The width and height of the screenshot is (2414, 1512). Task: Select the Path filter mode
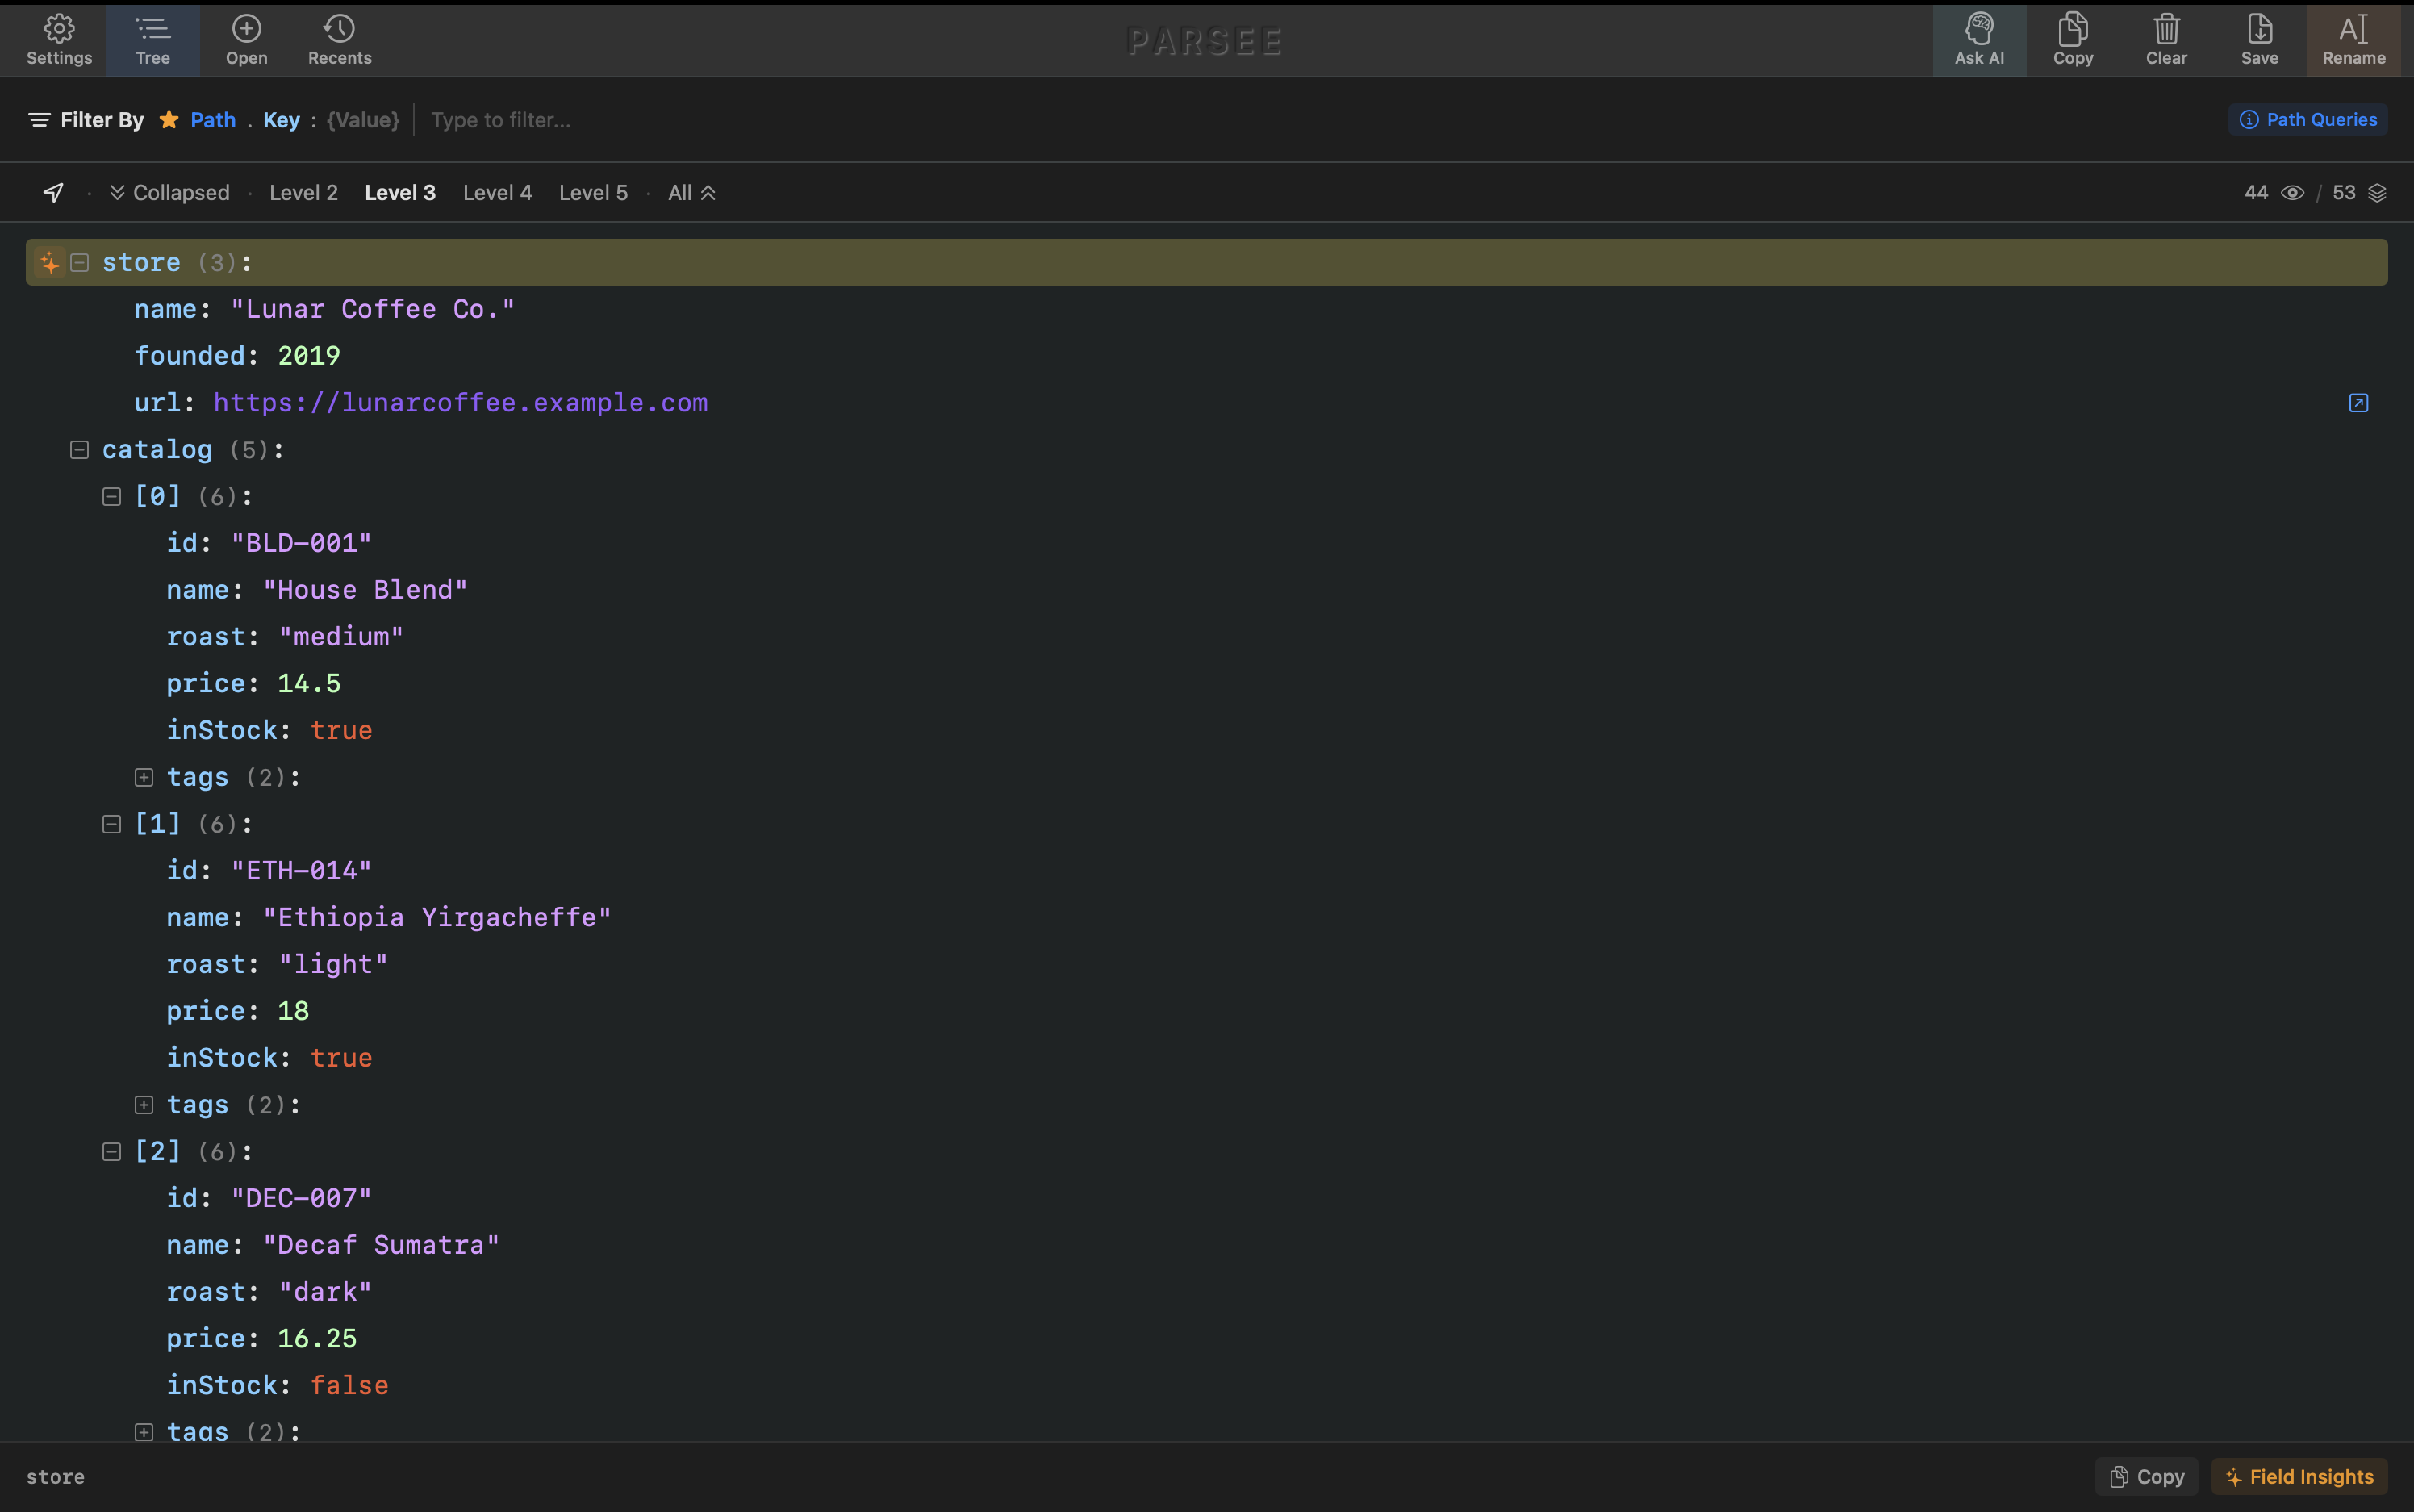[x=213, y=120]
